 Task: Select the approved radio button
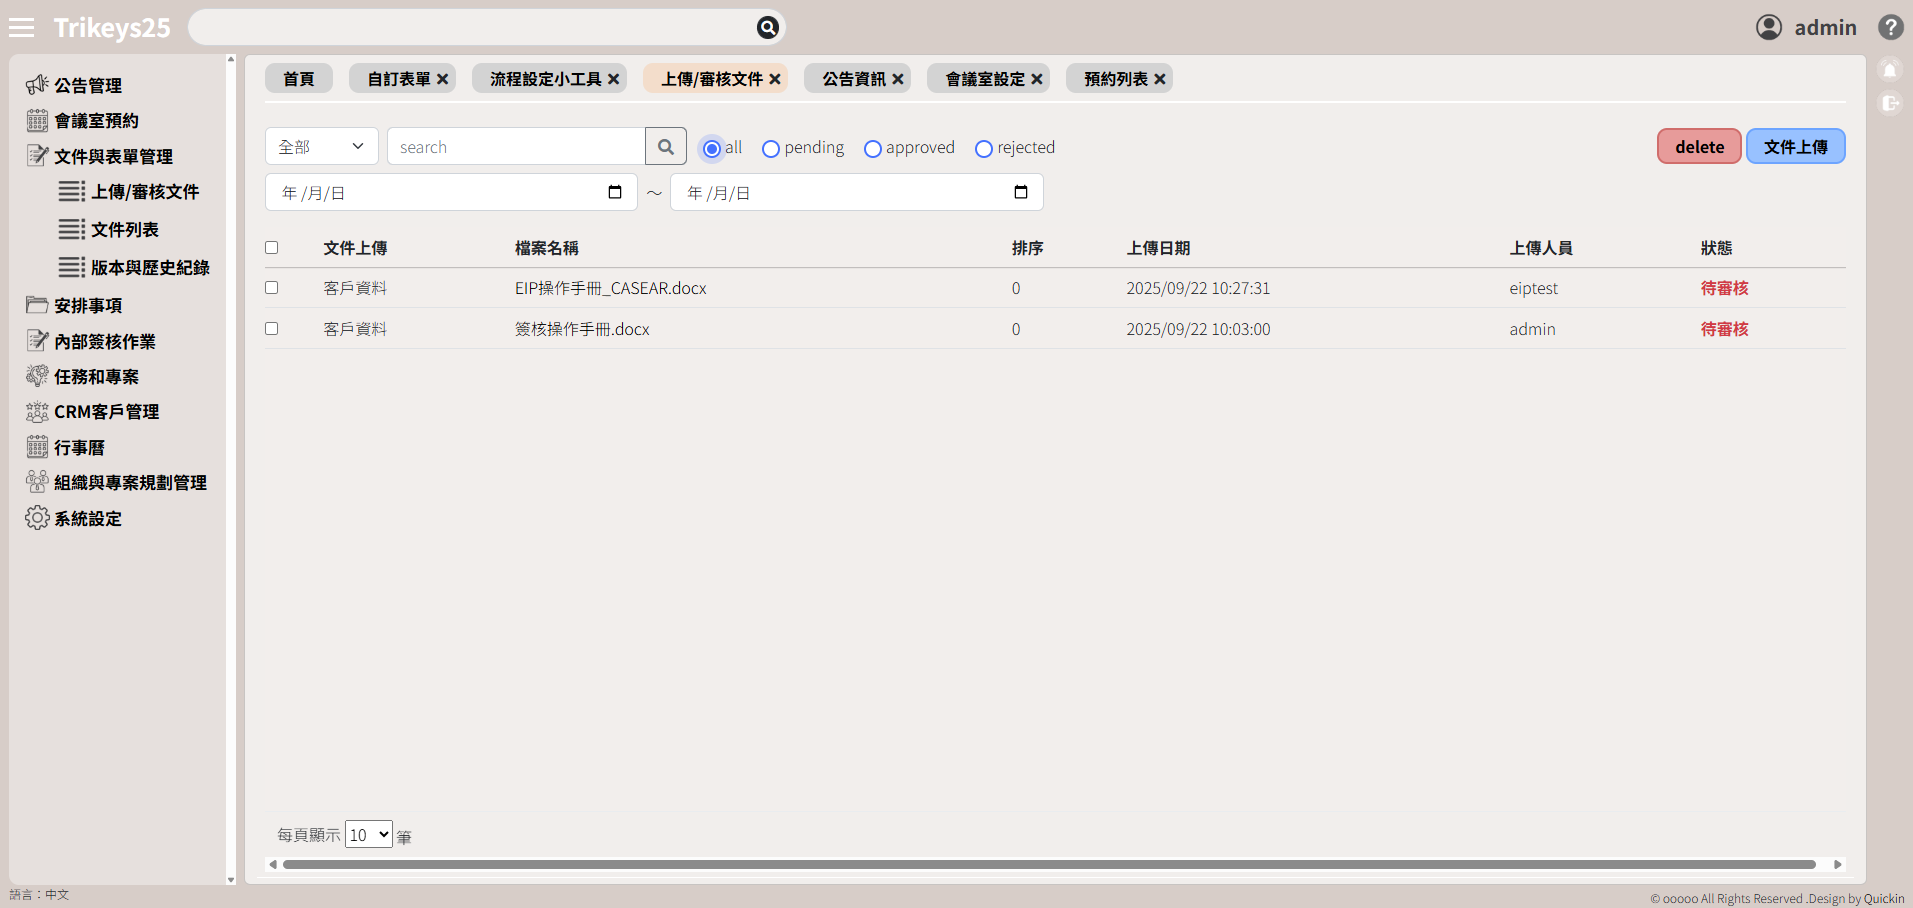tap(873, 149)
